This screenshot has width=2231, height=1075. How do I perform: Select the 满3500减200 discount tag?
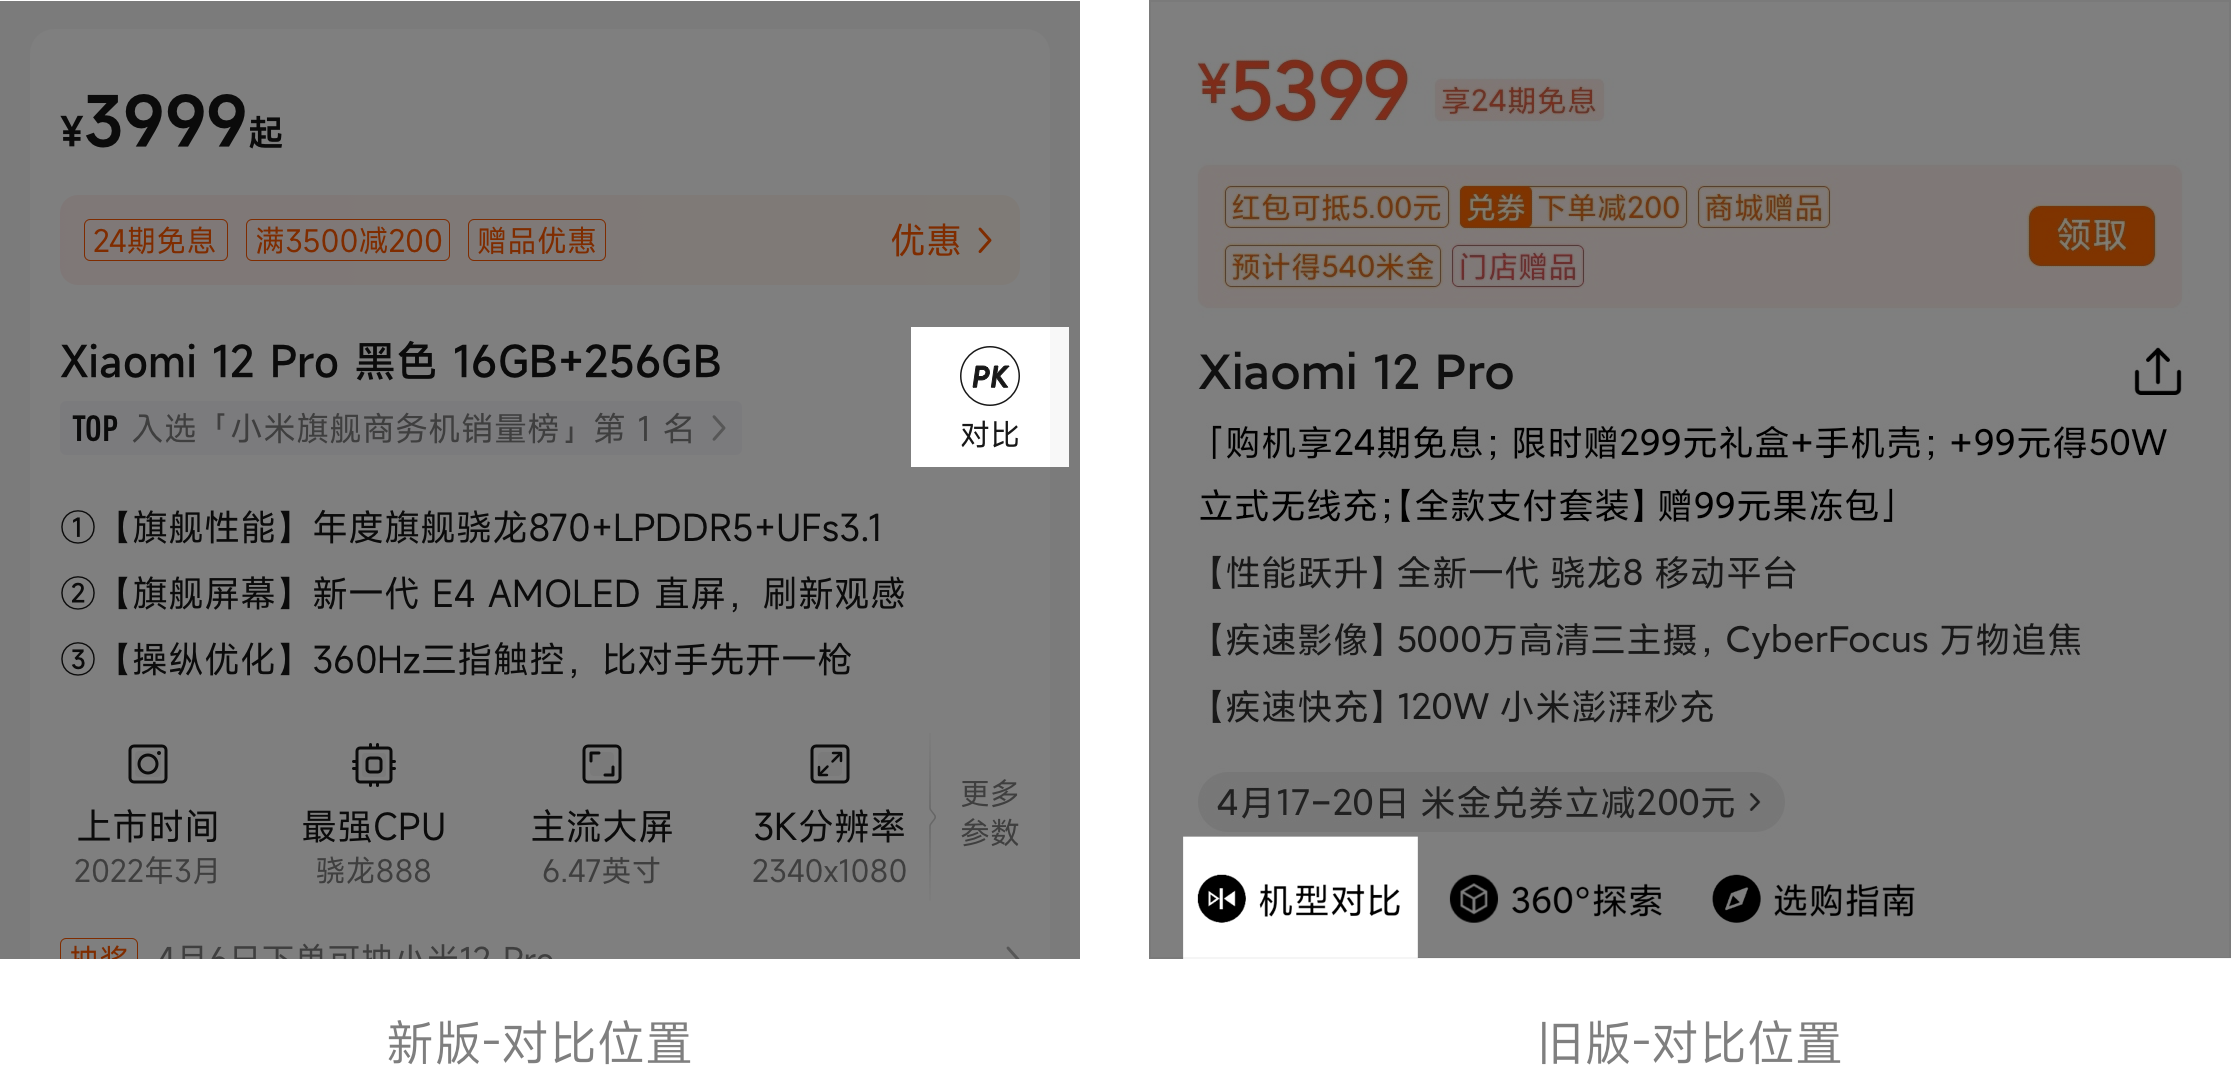tap(348, 240)
